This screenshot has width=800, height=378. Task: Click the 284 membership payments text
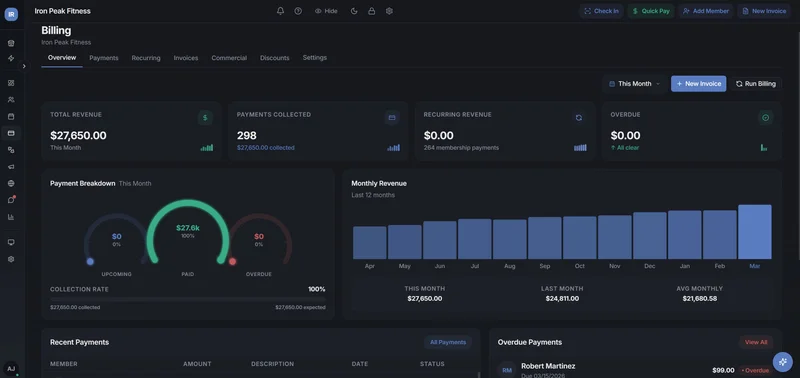[461, 148]
